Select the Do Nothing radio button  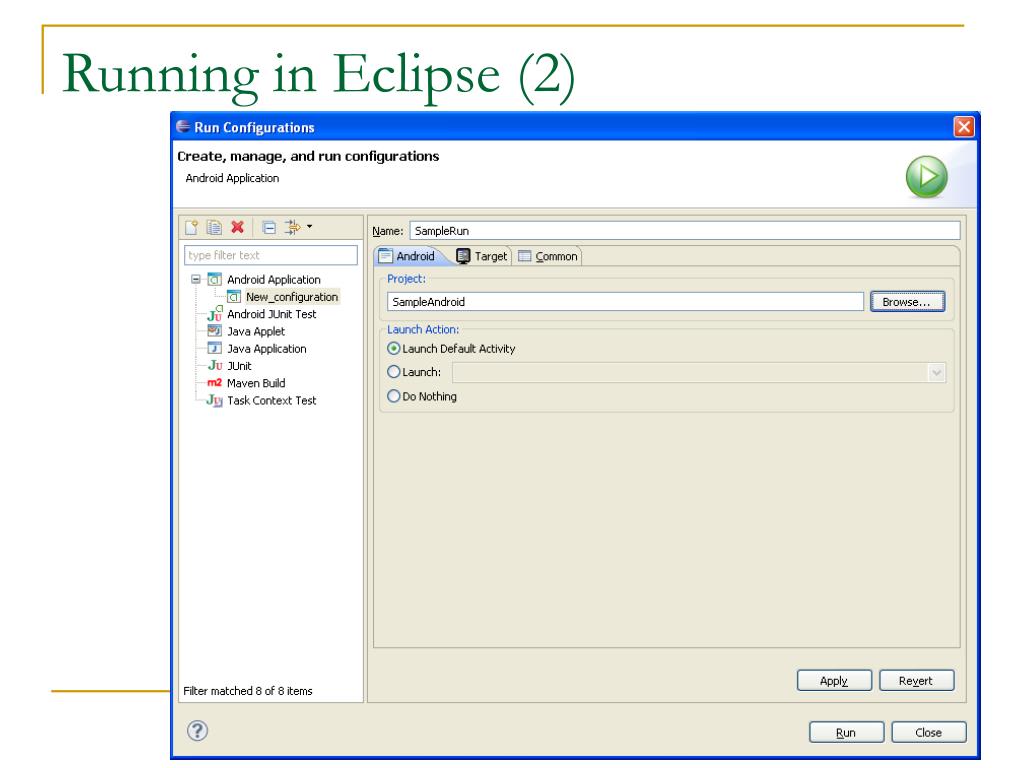[394, 396]
